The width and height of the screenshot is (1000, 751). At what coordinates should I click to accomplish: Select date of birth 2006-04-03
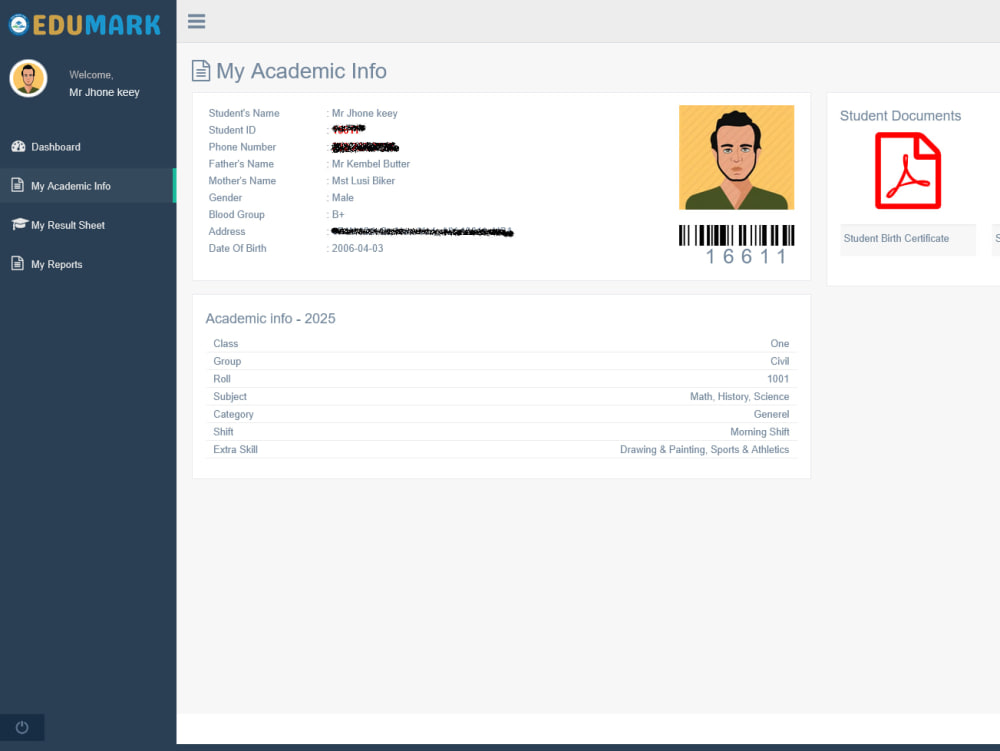click(x=357, y=249)
